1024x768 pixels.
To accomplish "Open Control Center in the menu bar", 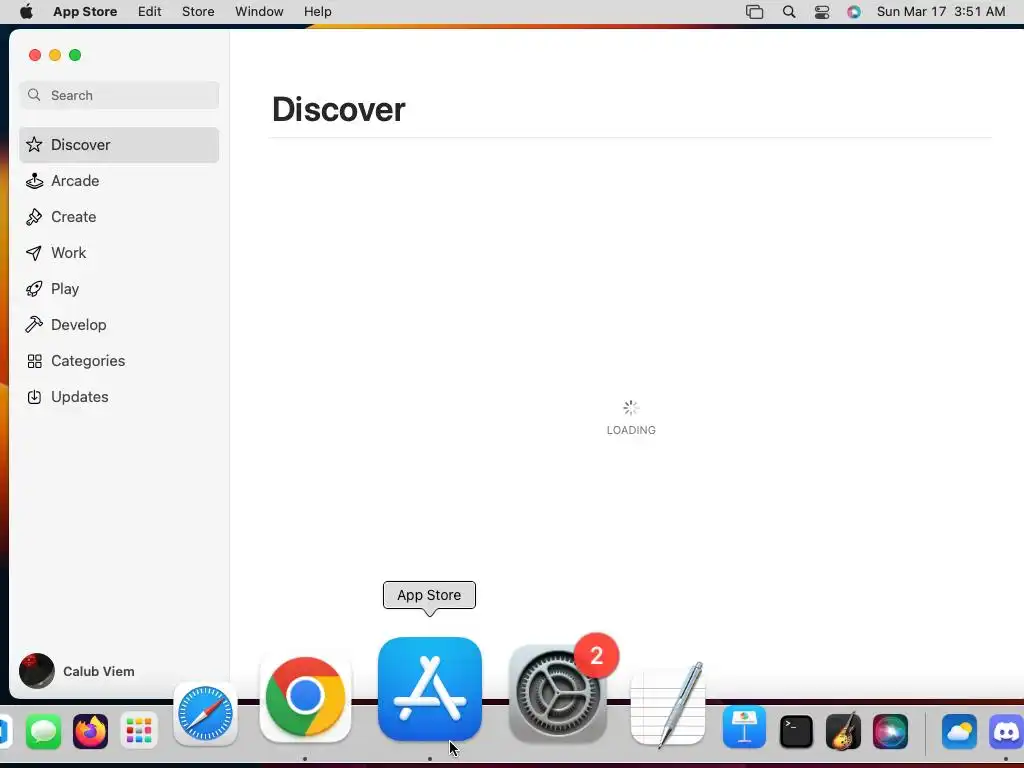I will (x=822, y=12).
